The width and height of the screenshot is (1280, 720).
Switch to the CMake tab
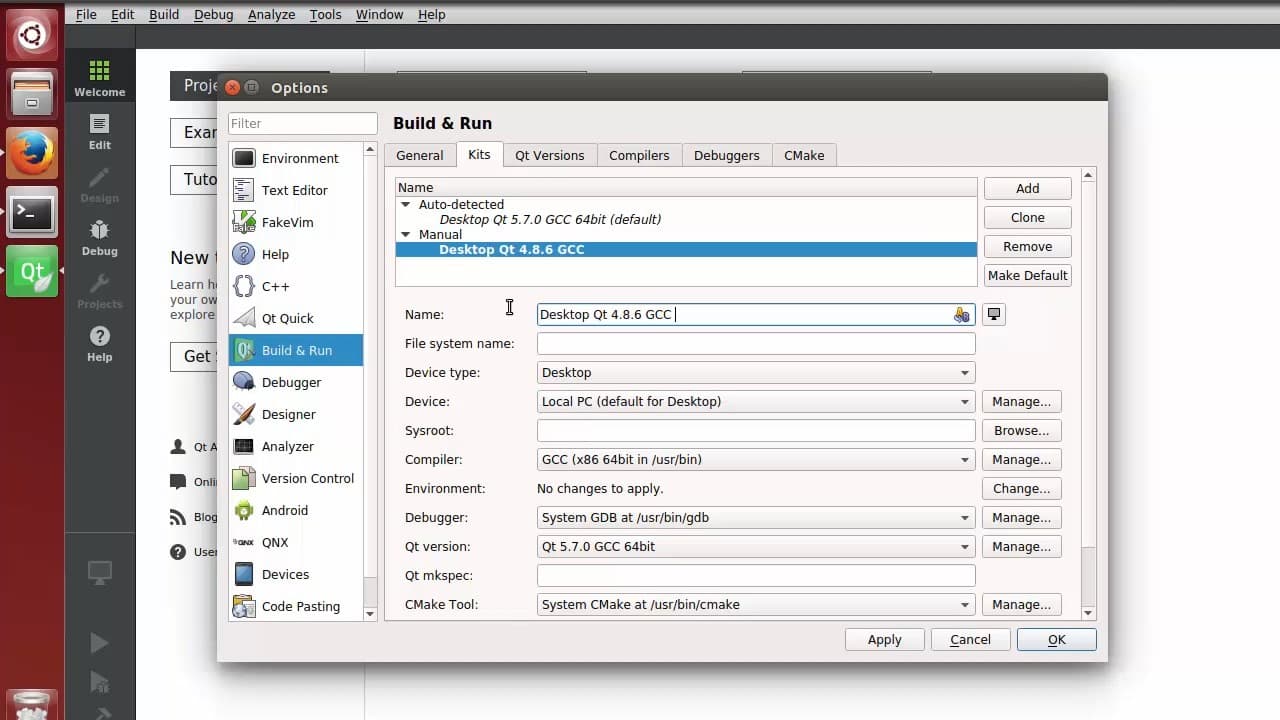coord(804,155)
